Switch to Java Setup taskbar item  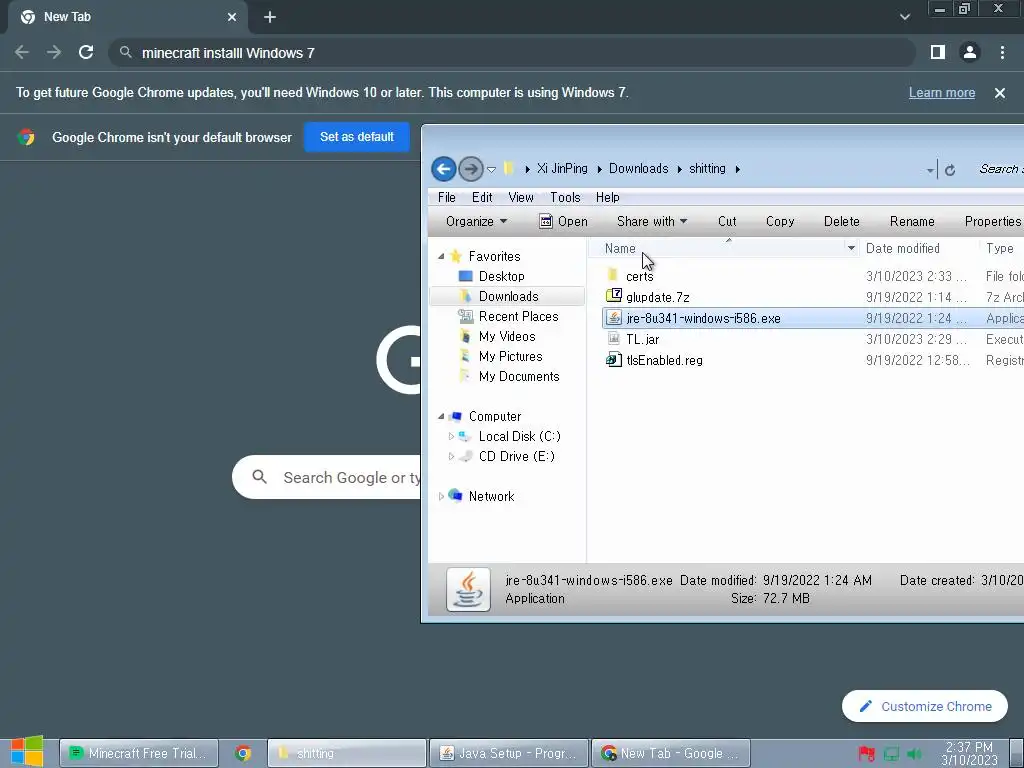(509, 753)
